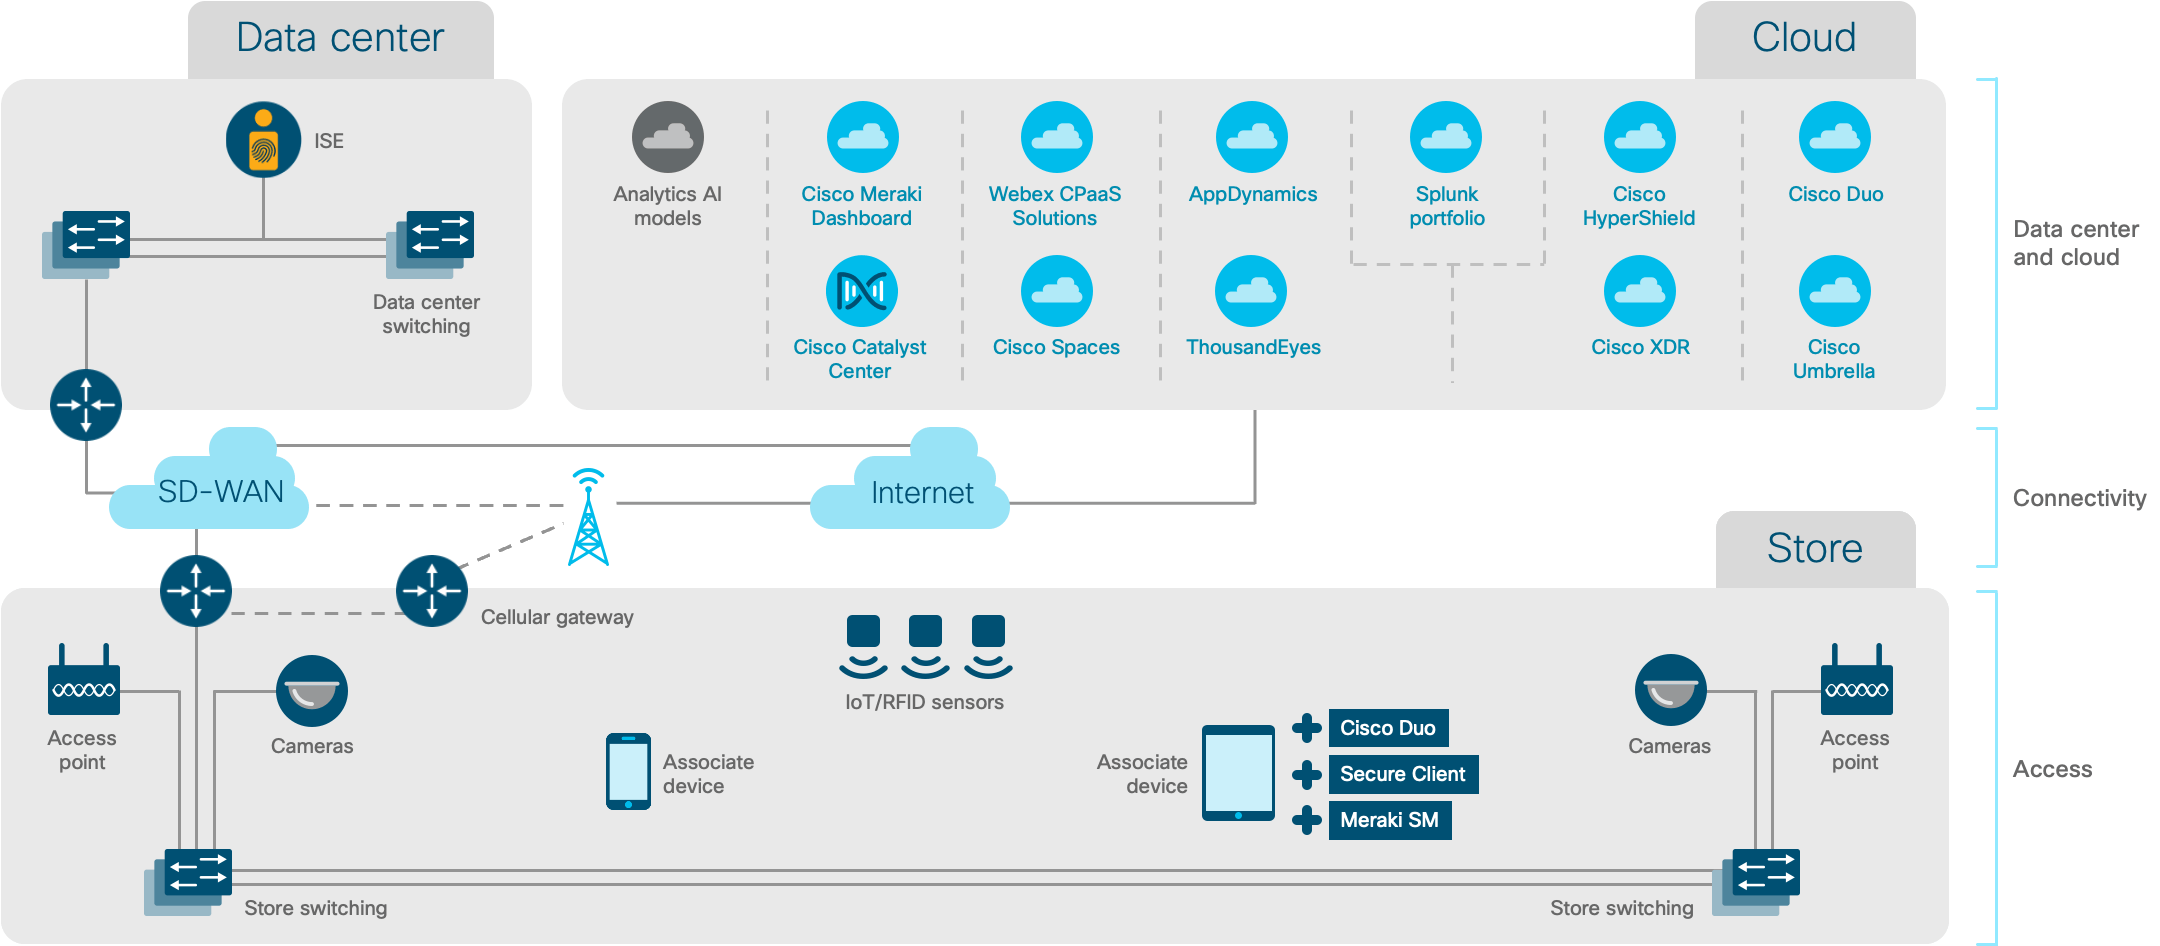The image size is (2160, 946).
Task: Click the dark Cisco Duo tag button
Action: pos(1388,728)
